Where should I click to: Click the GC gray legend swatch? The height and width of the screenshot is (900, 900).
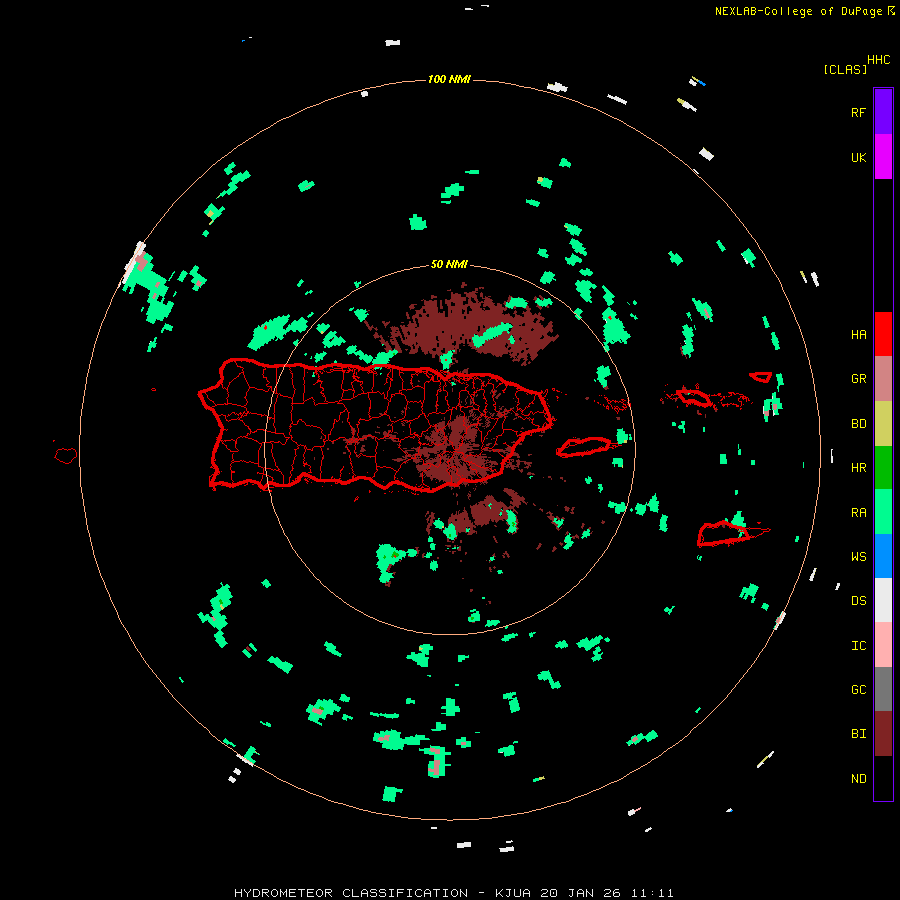(883, 689)
